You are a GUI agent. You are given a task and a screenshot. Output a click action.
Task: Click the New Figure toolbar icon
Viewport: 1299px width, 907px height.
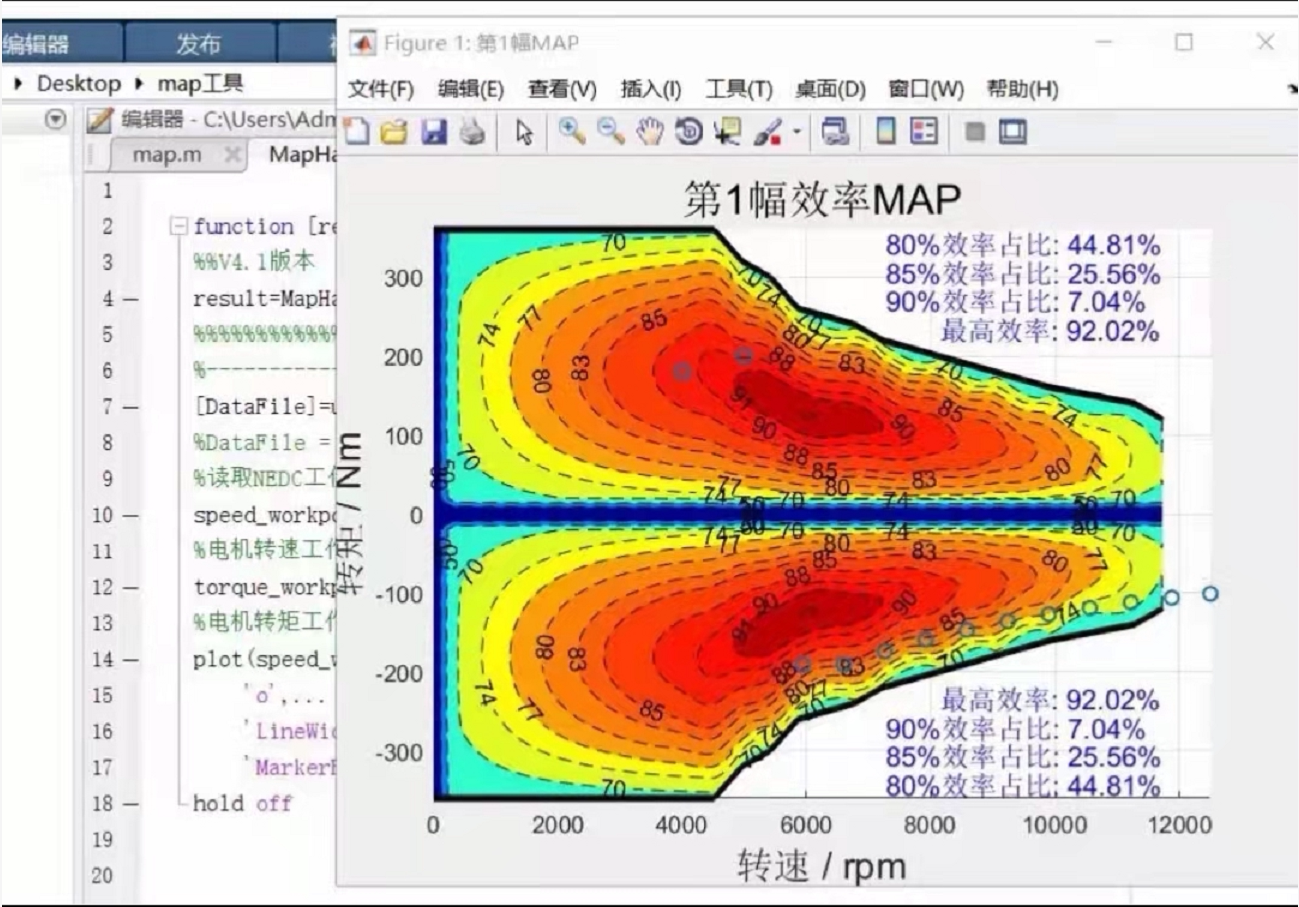click(358, 132)
